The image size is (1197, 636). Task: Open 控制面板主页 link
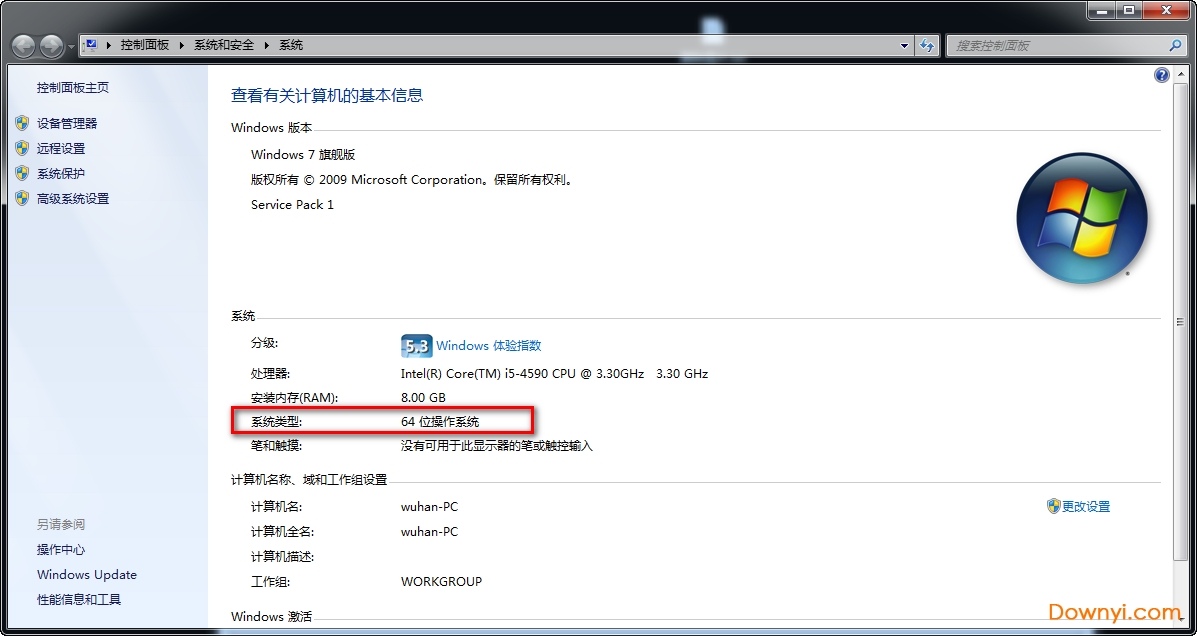pos(73,88)
